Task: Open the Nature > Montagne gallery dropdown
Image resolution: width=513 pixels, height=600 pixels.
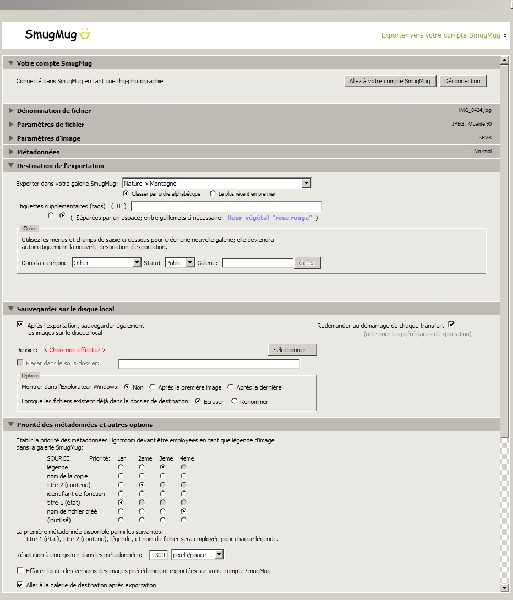Action: click(306, 183)
